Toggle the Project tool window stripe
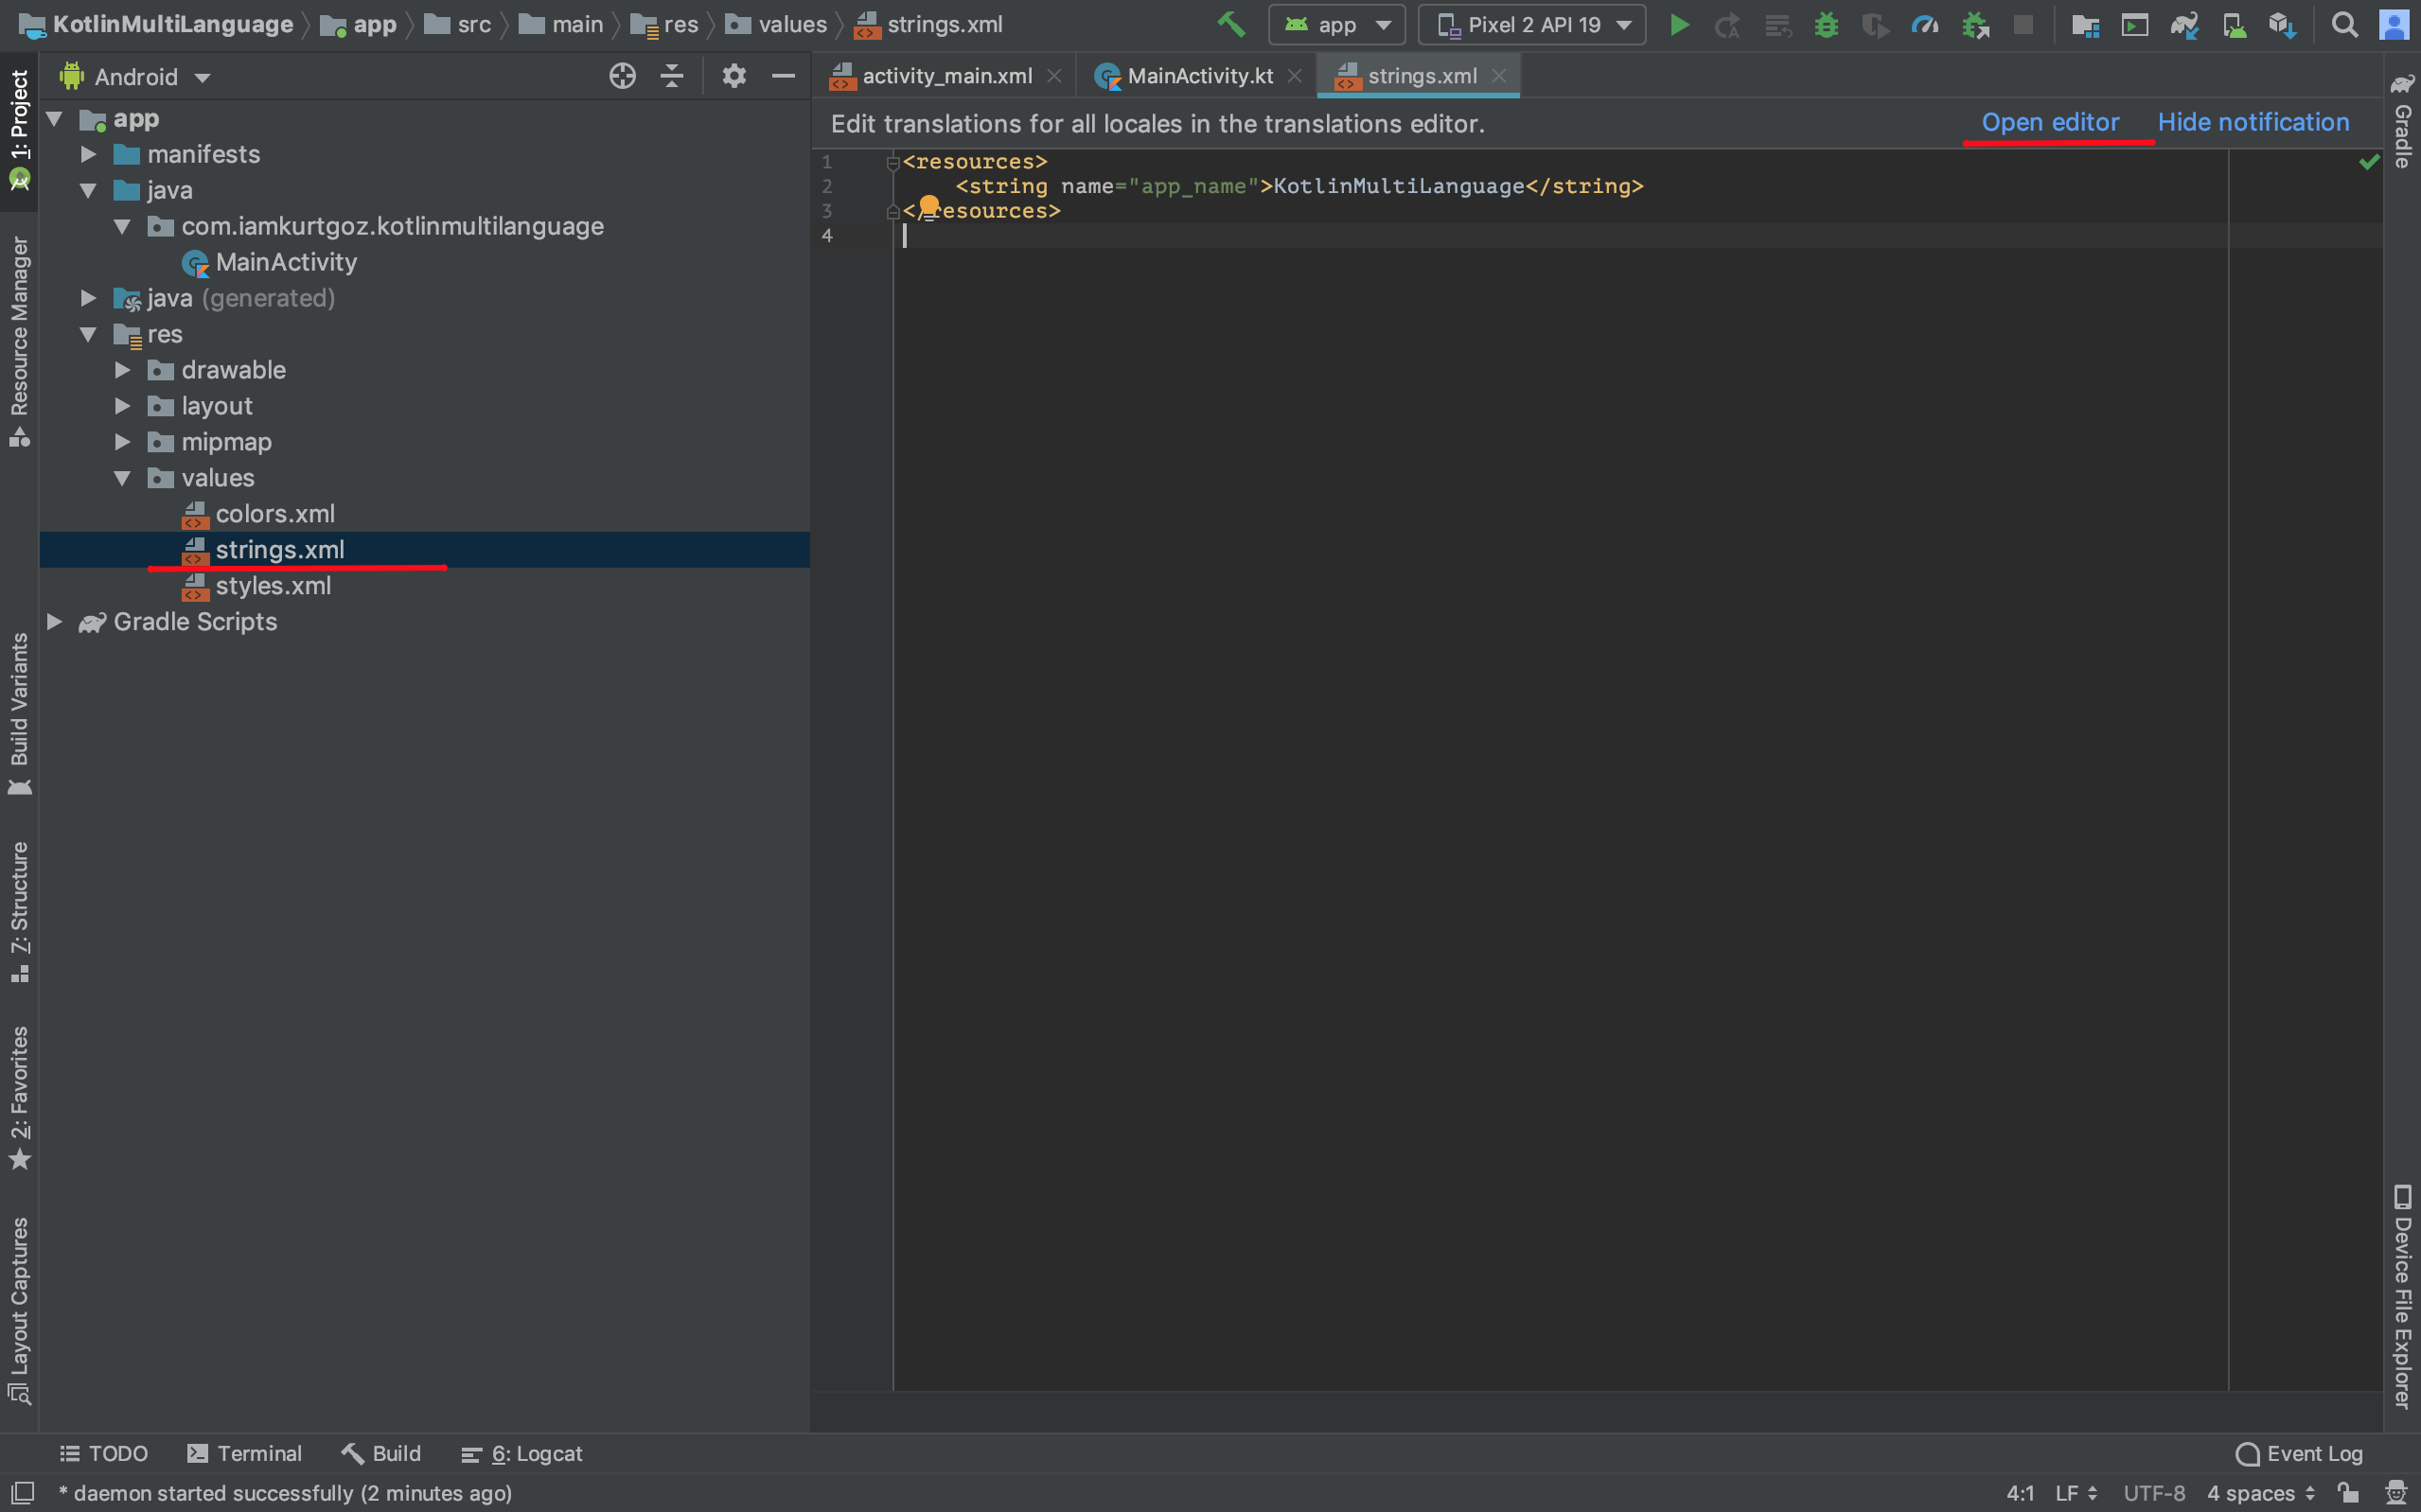This screenshot has width=2421, height=1512. tap(19, 130)
